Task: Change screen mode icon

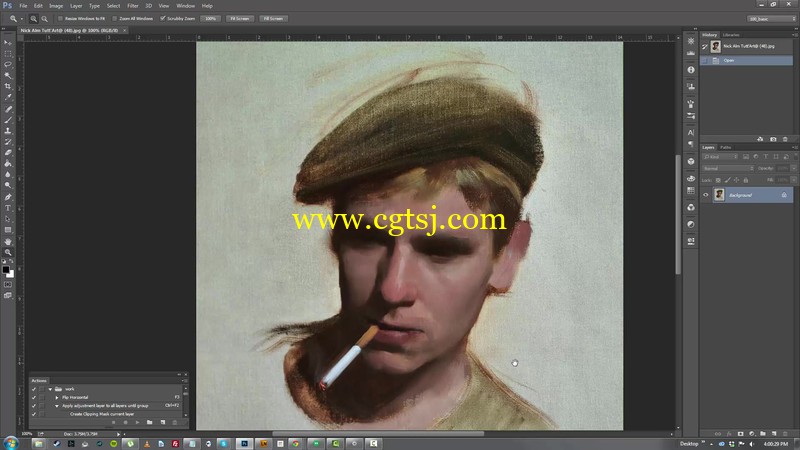Action: [8, 295]
